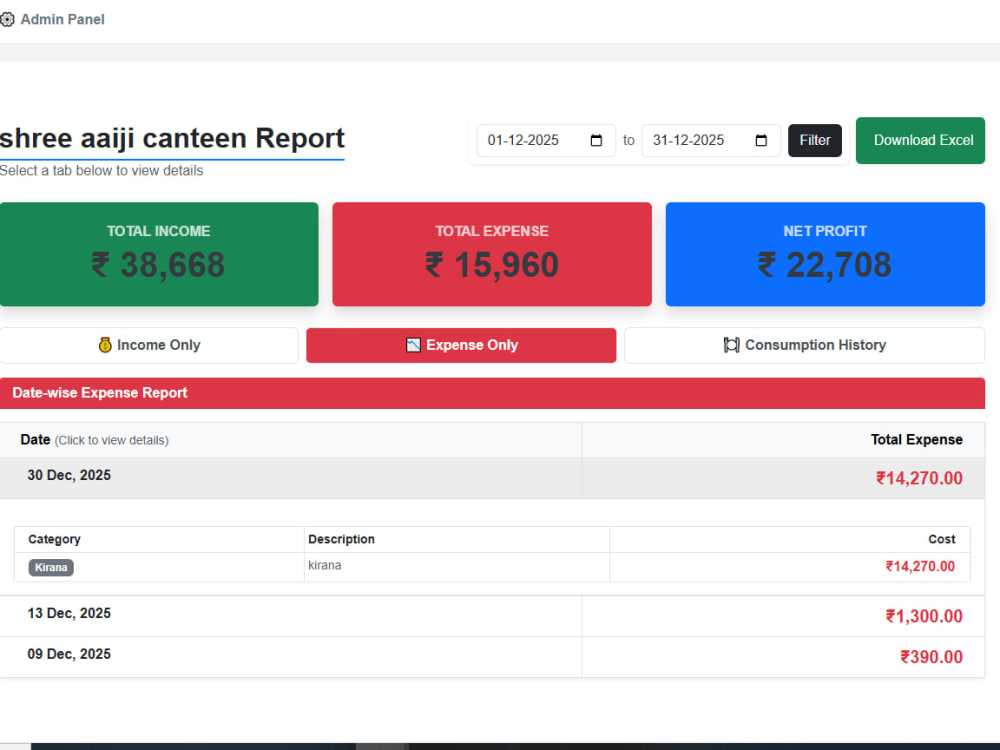Screen dimensions: 1000x750
Task: Click the Date column header
Action: pos(290,440)
